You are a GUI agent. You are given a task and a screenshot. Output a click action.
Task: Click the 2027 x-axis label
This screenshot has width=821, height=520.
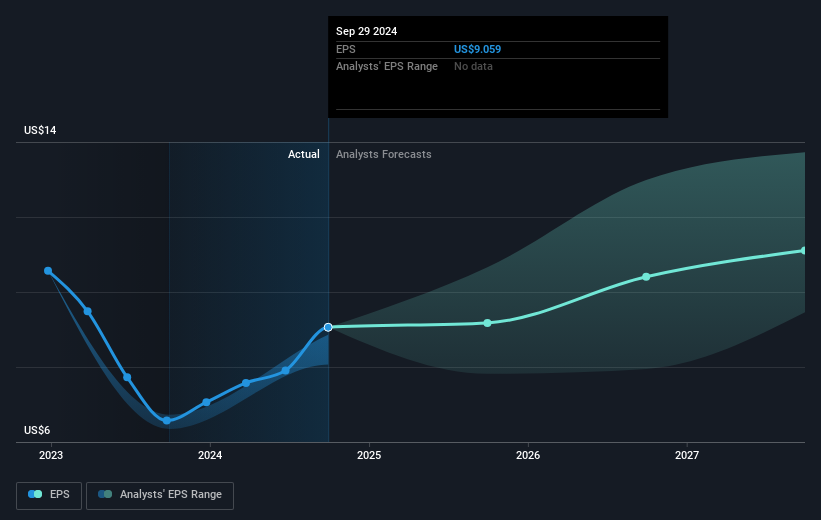click(x=686, y=456)
